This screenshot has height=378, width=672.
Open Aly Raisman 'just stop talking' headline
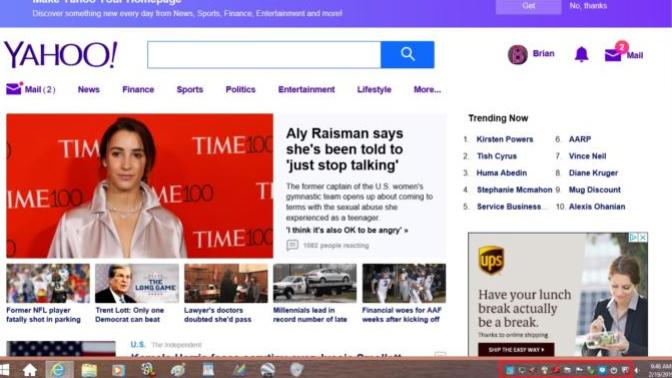(x=345, y=149)
